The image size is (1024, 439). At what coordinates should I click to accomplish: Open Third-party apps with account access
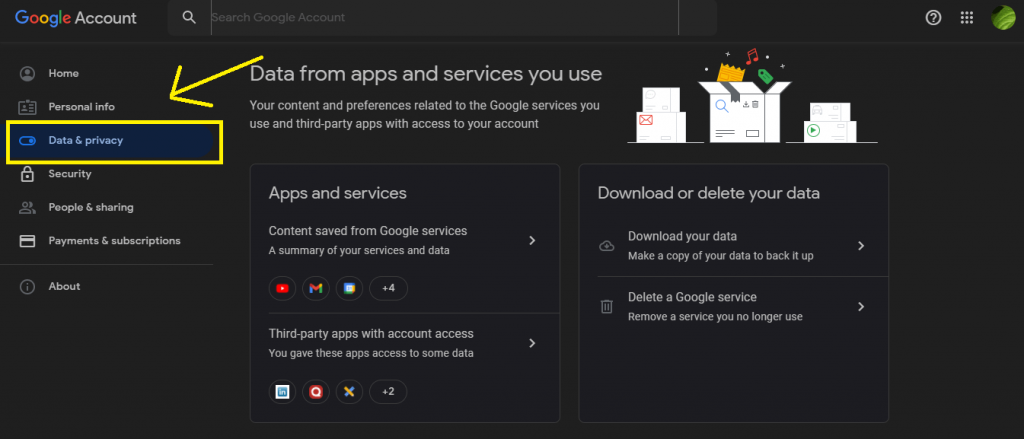(x=405, y=343)
